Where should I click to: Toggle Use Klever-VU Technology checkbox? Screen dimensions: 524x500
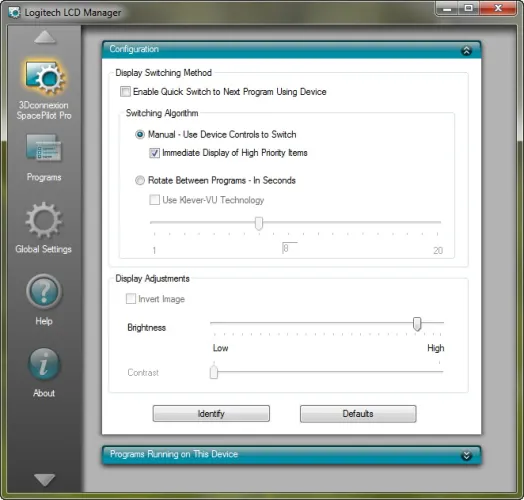tap(154, 200)
